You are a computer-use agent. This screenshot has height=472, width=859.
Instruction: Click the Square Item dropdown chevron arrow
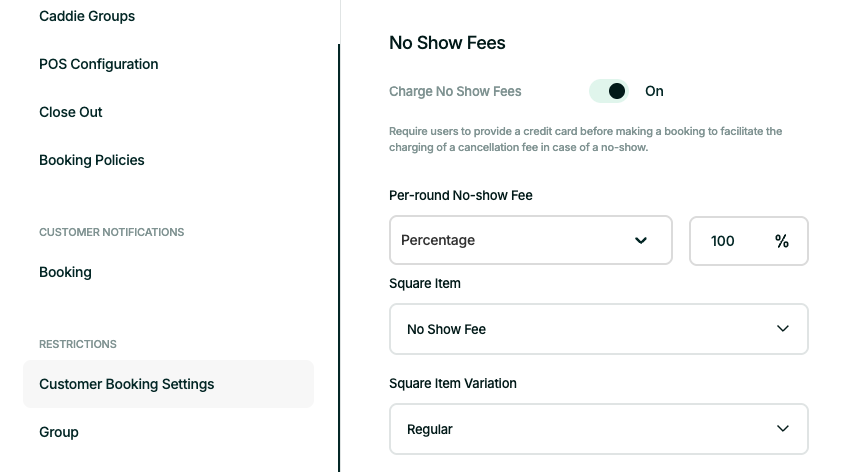(x=783, y=329)
